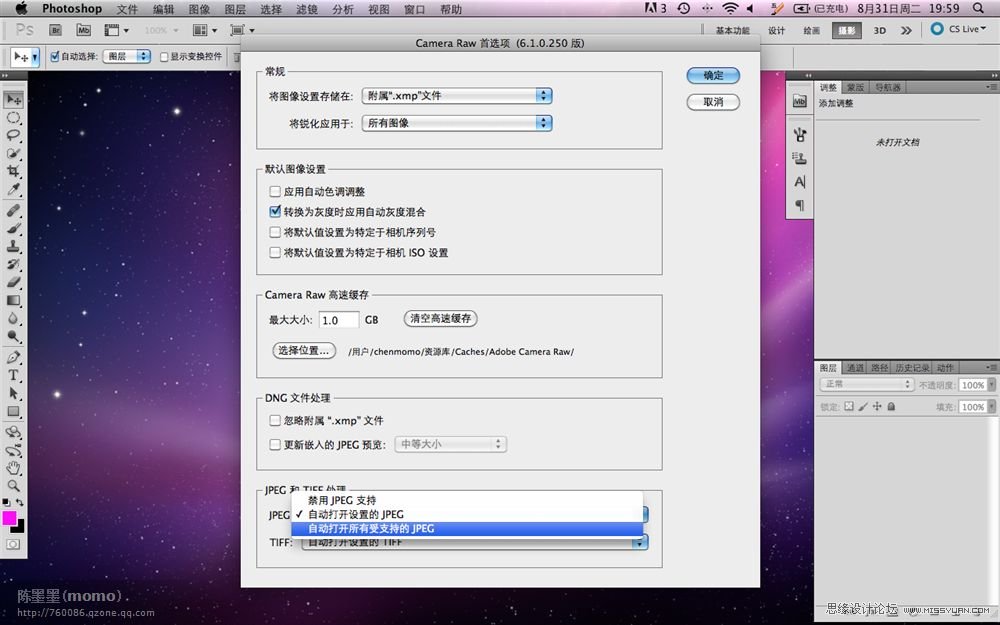
Task: Select the Lasso tool
Action: pos(13,135)
